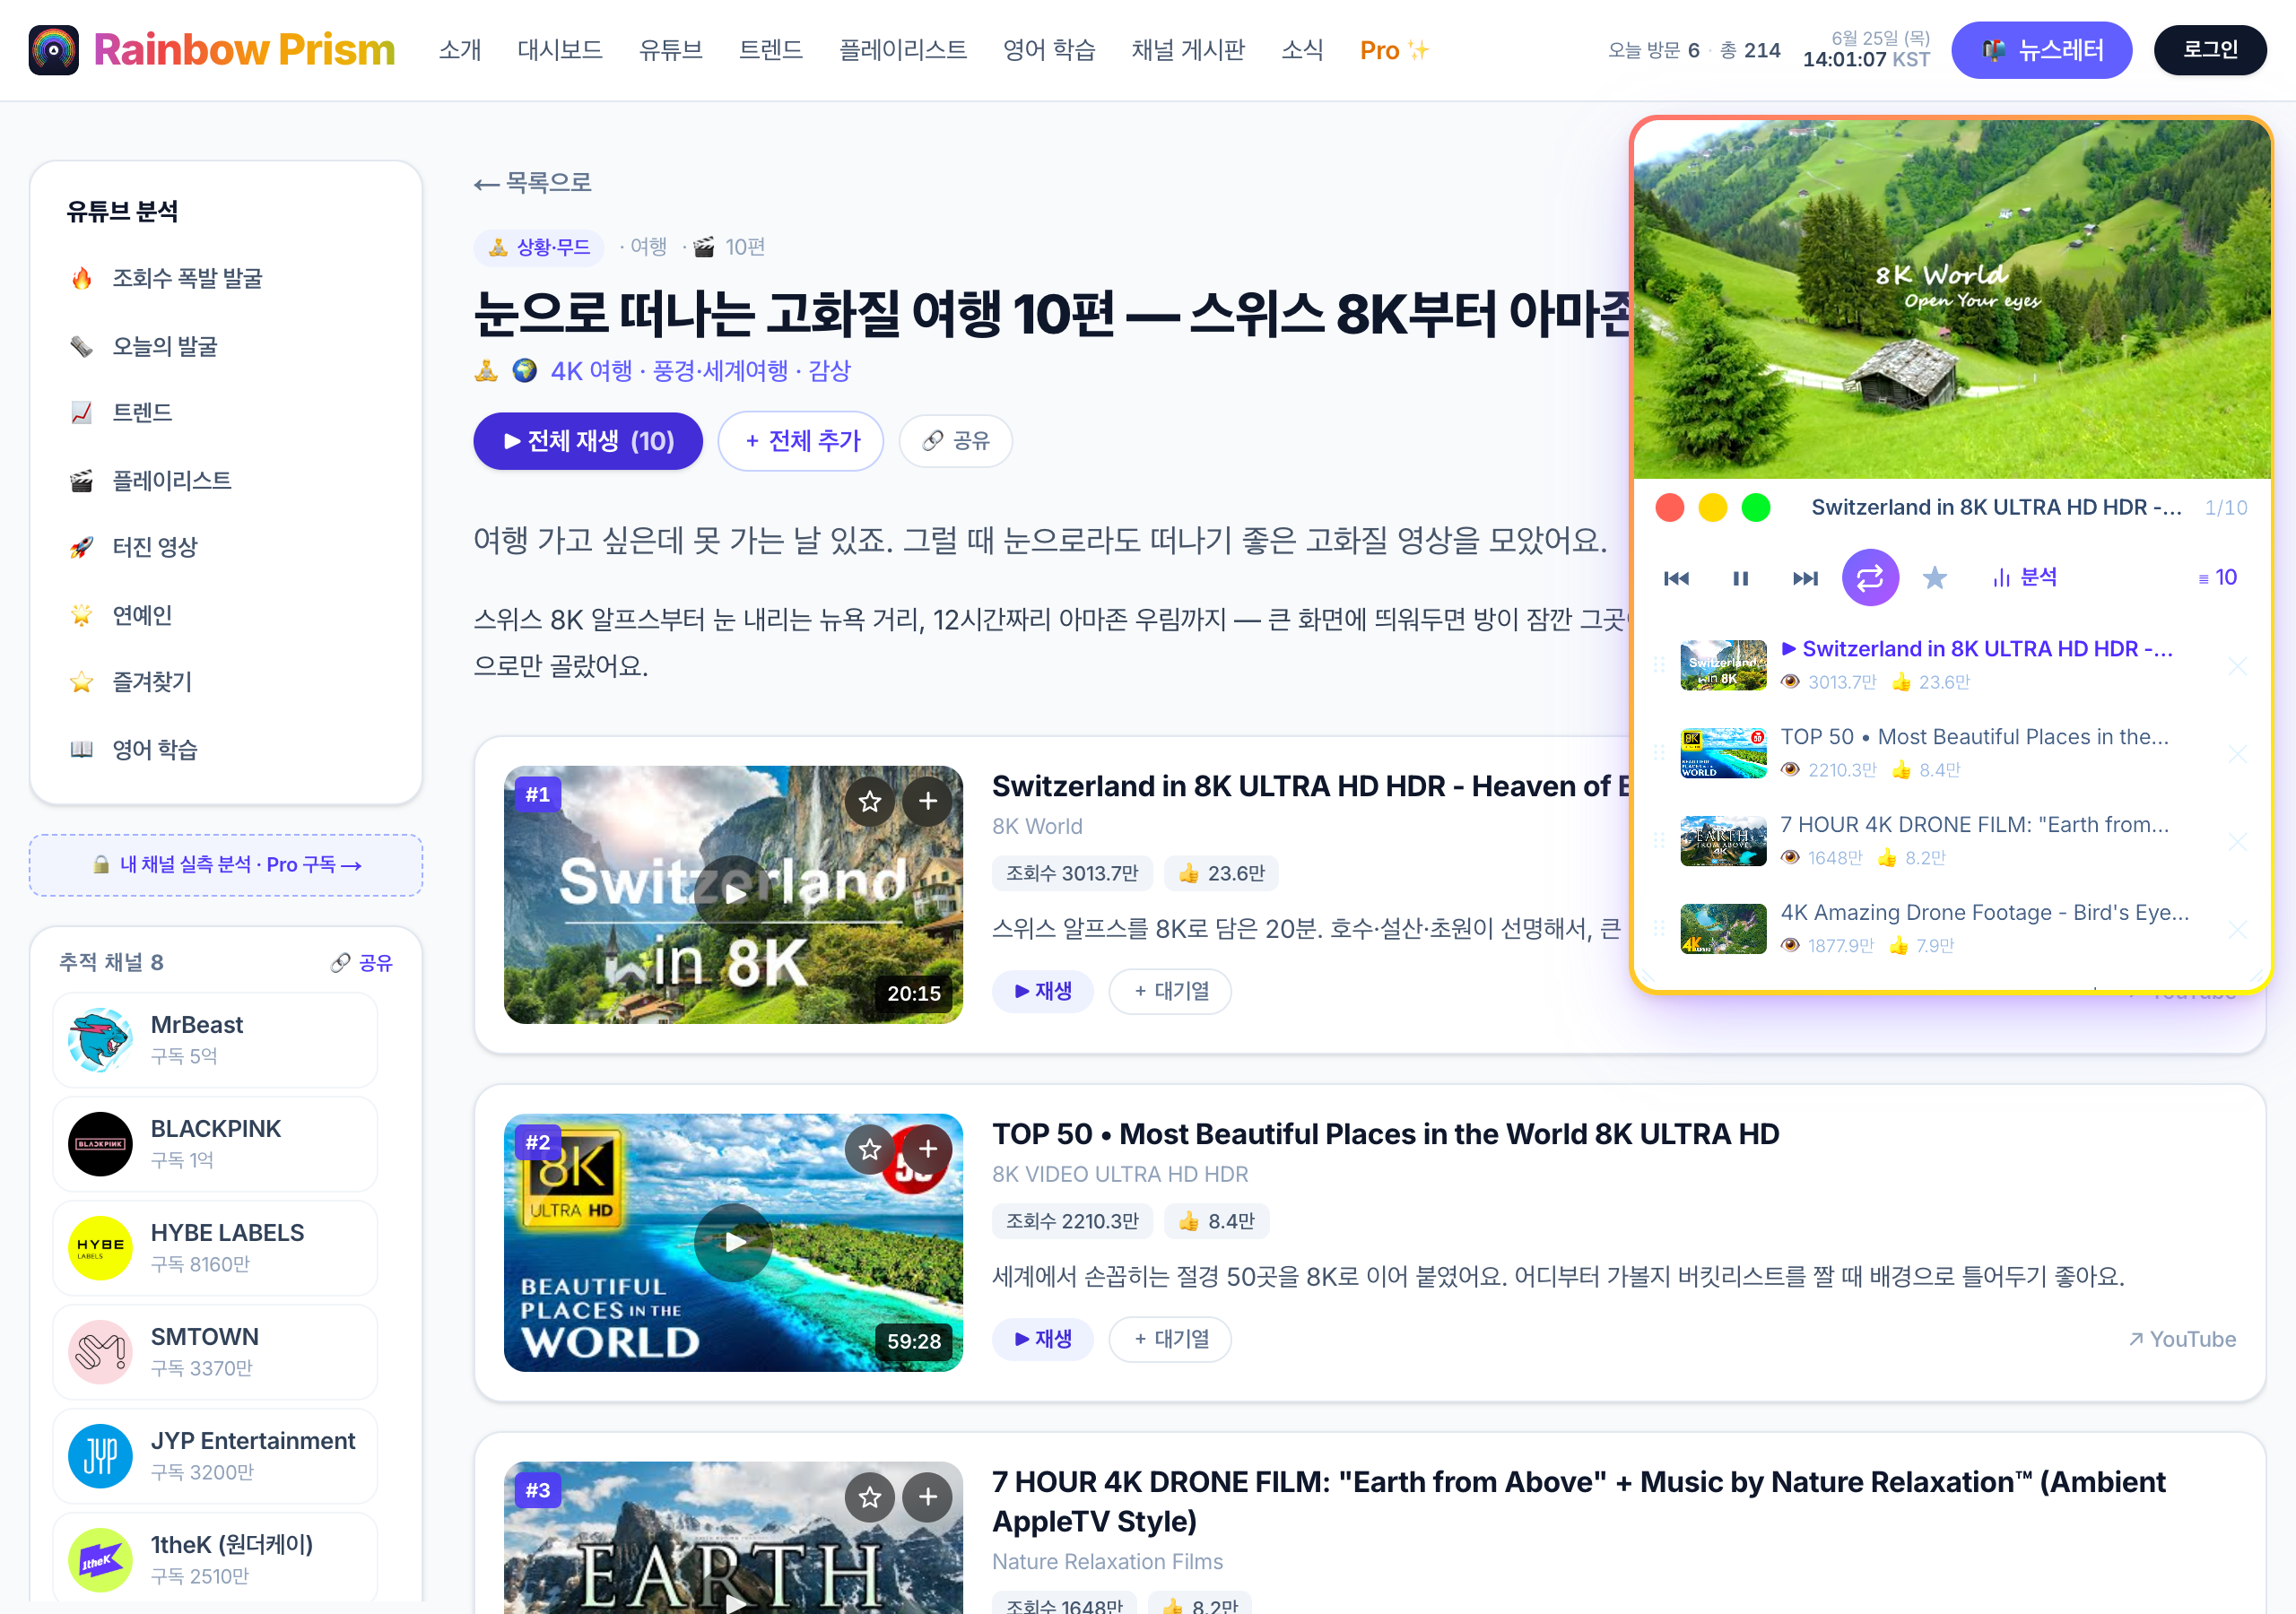The height and width of the screenshot is (1614, 2296).
Task: Go back via 목록으로 link
Action: coord(533,183)
